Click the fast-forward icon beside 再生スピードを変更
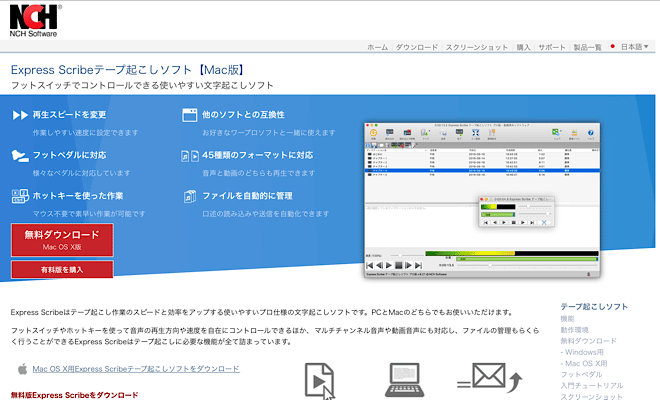660x400 pixels. pyautogui.click(x=20, y=115)
